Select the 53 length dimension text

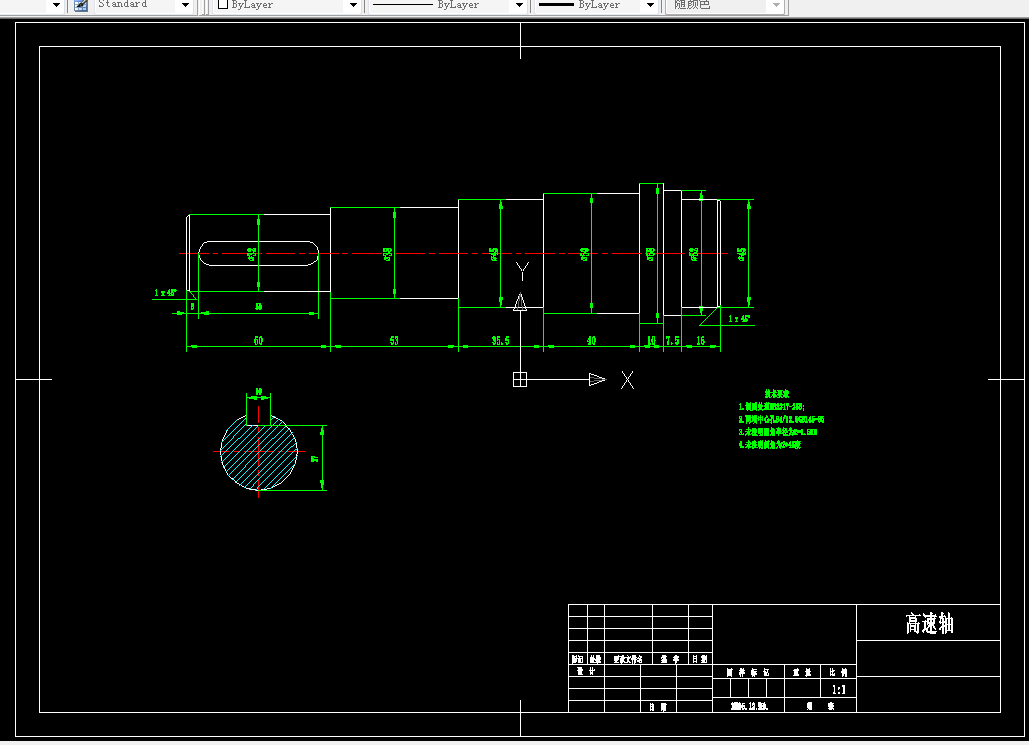[394, 341]
